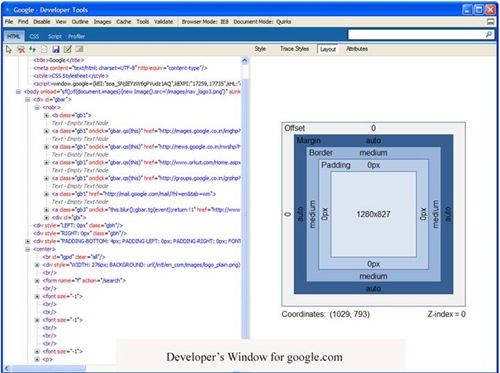Screen dimensions: 500x373
Task: Open the Images menu
Action: coord(102,22)
